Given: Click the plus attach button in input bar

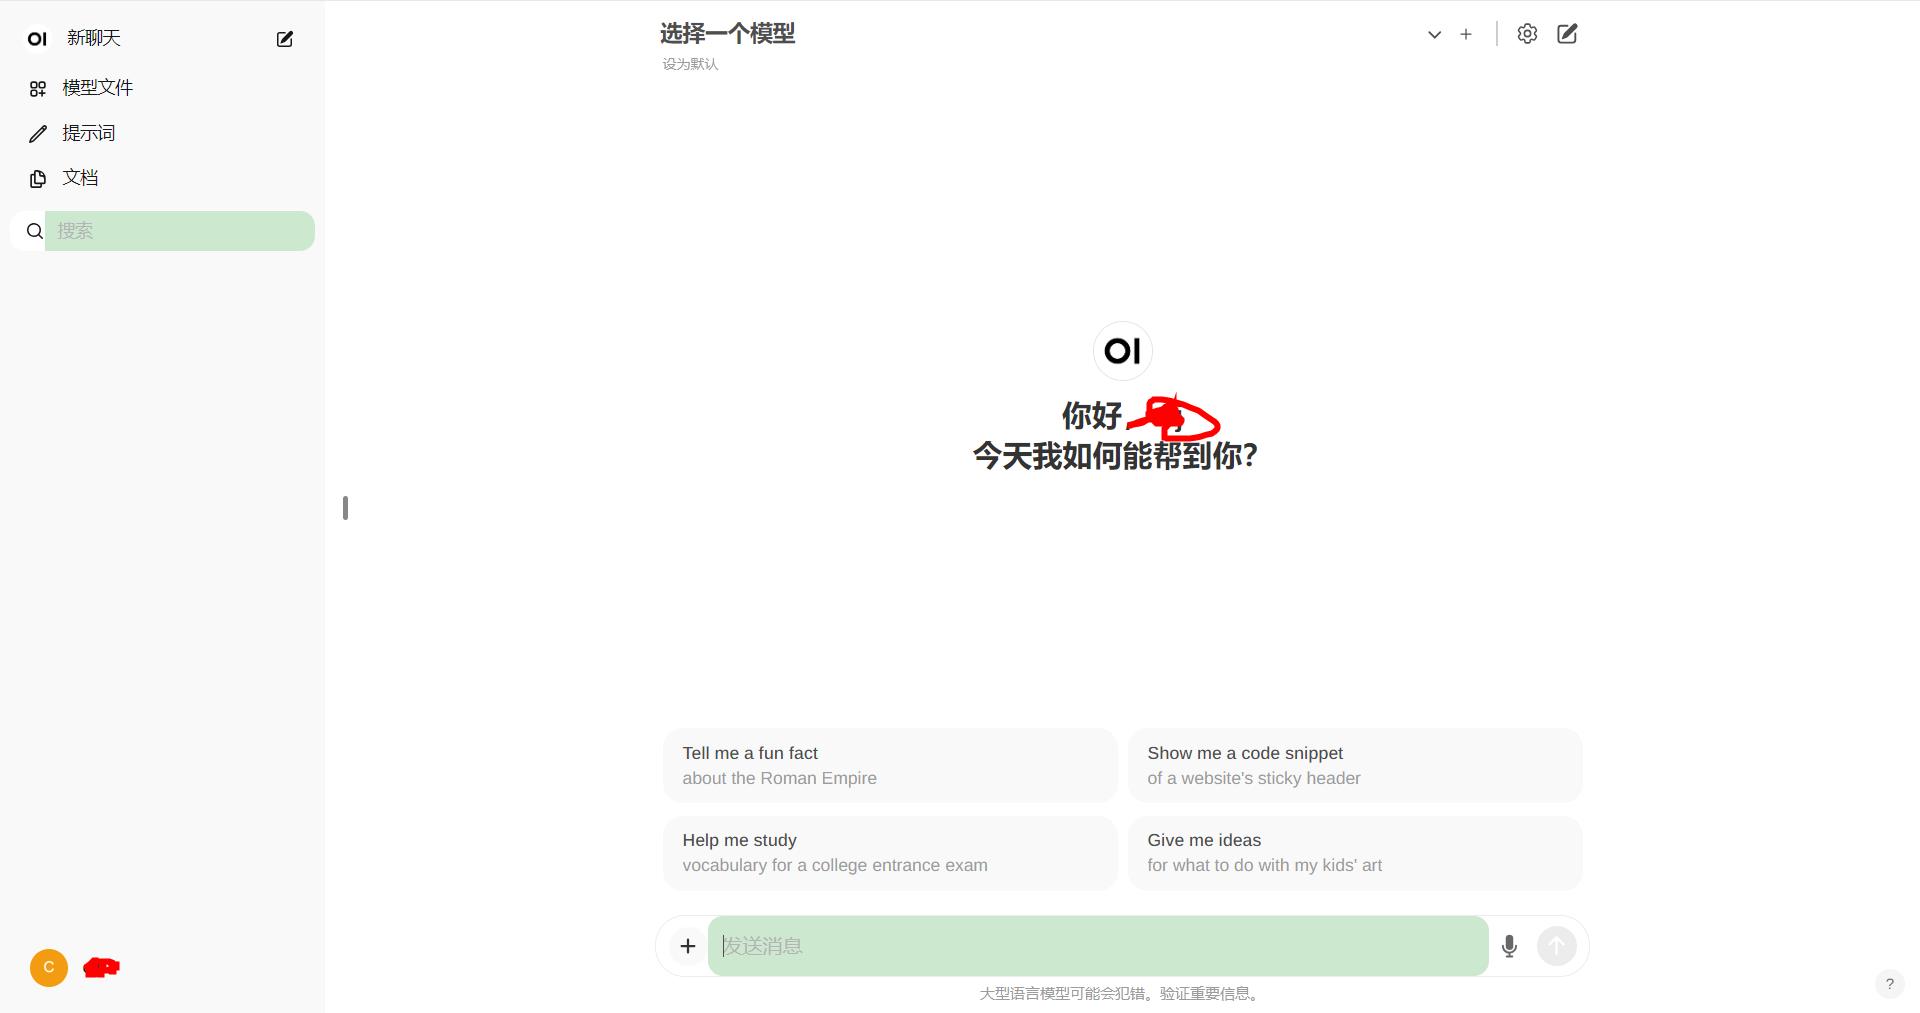Looking at the screenshot, I should [688, 946].
